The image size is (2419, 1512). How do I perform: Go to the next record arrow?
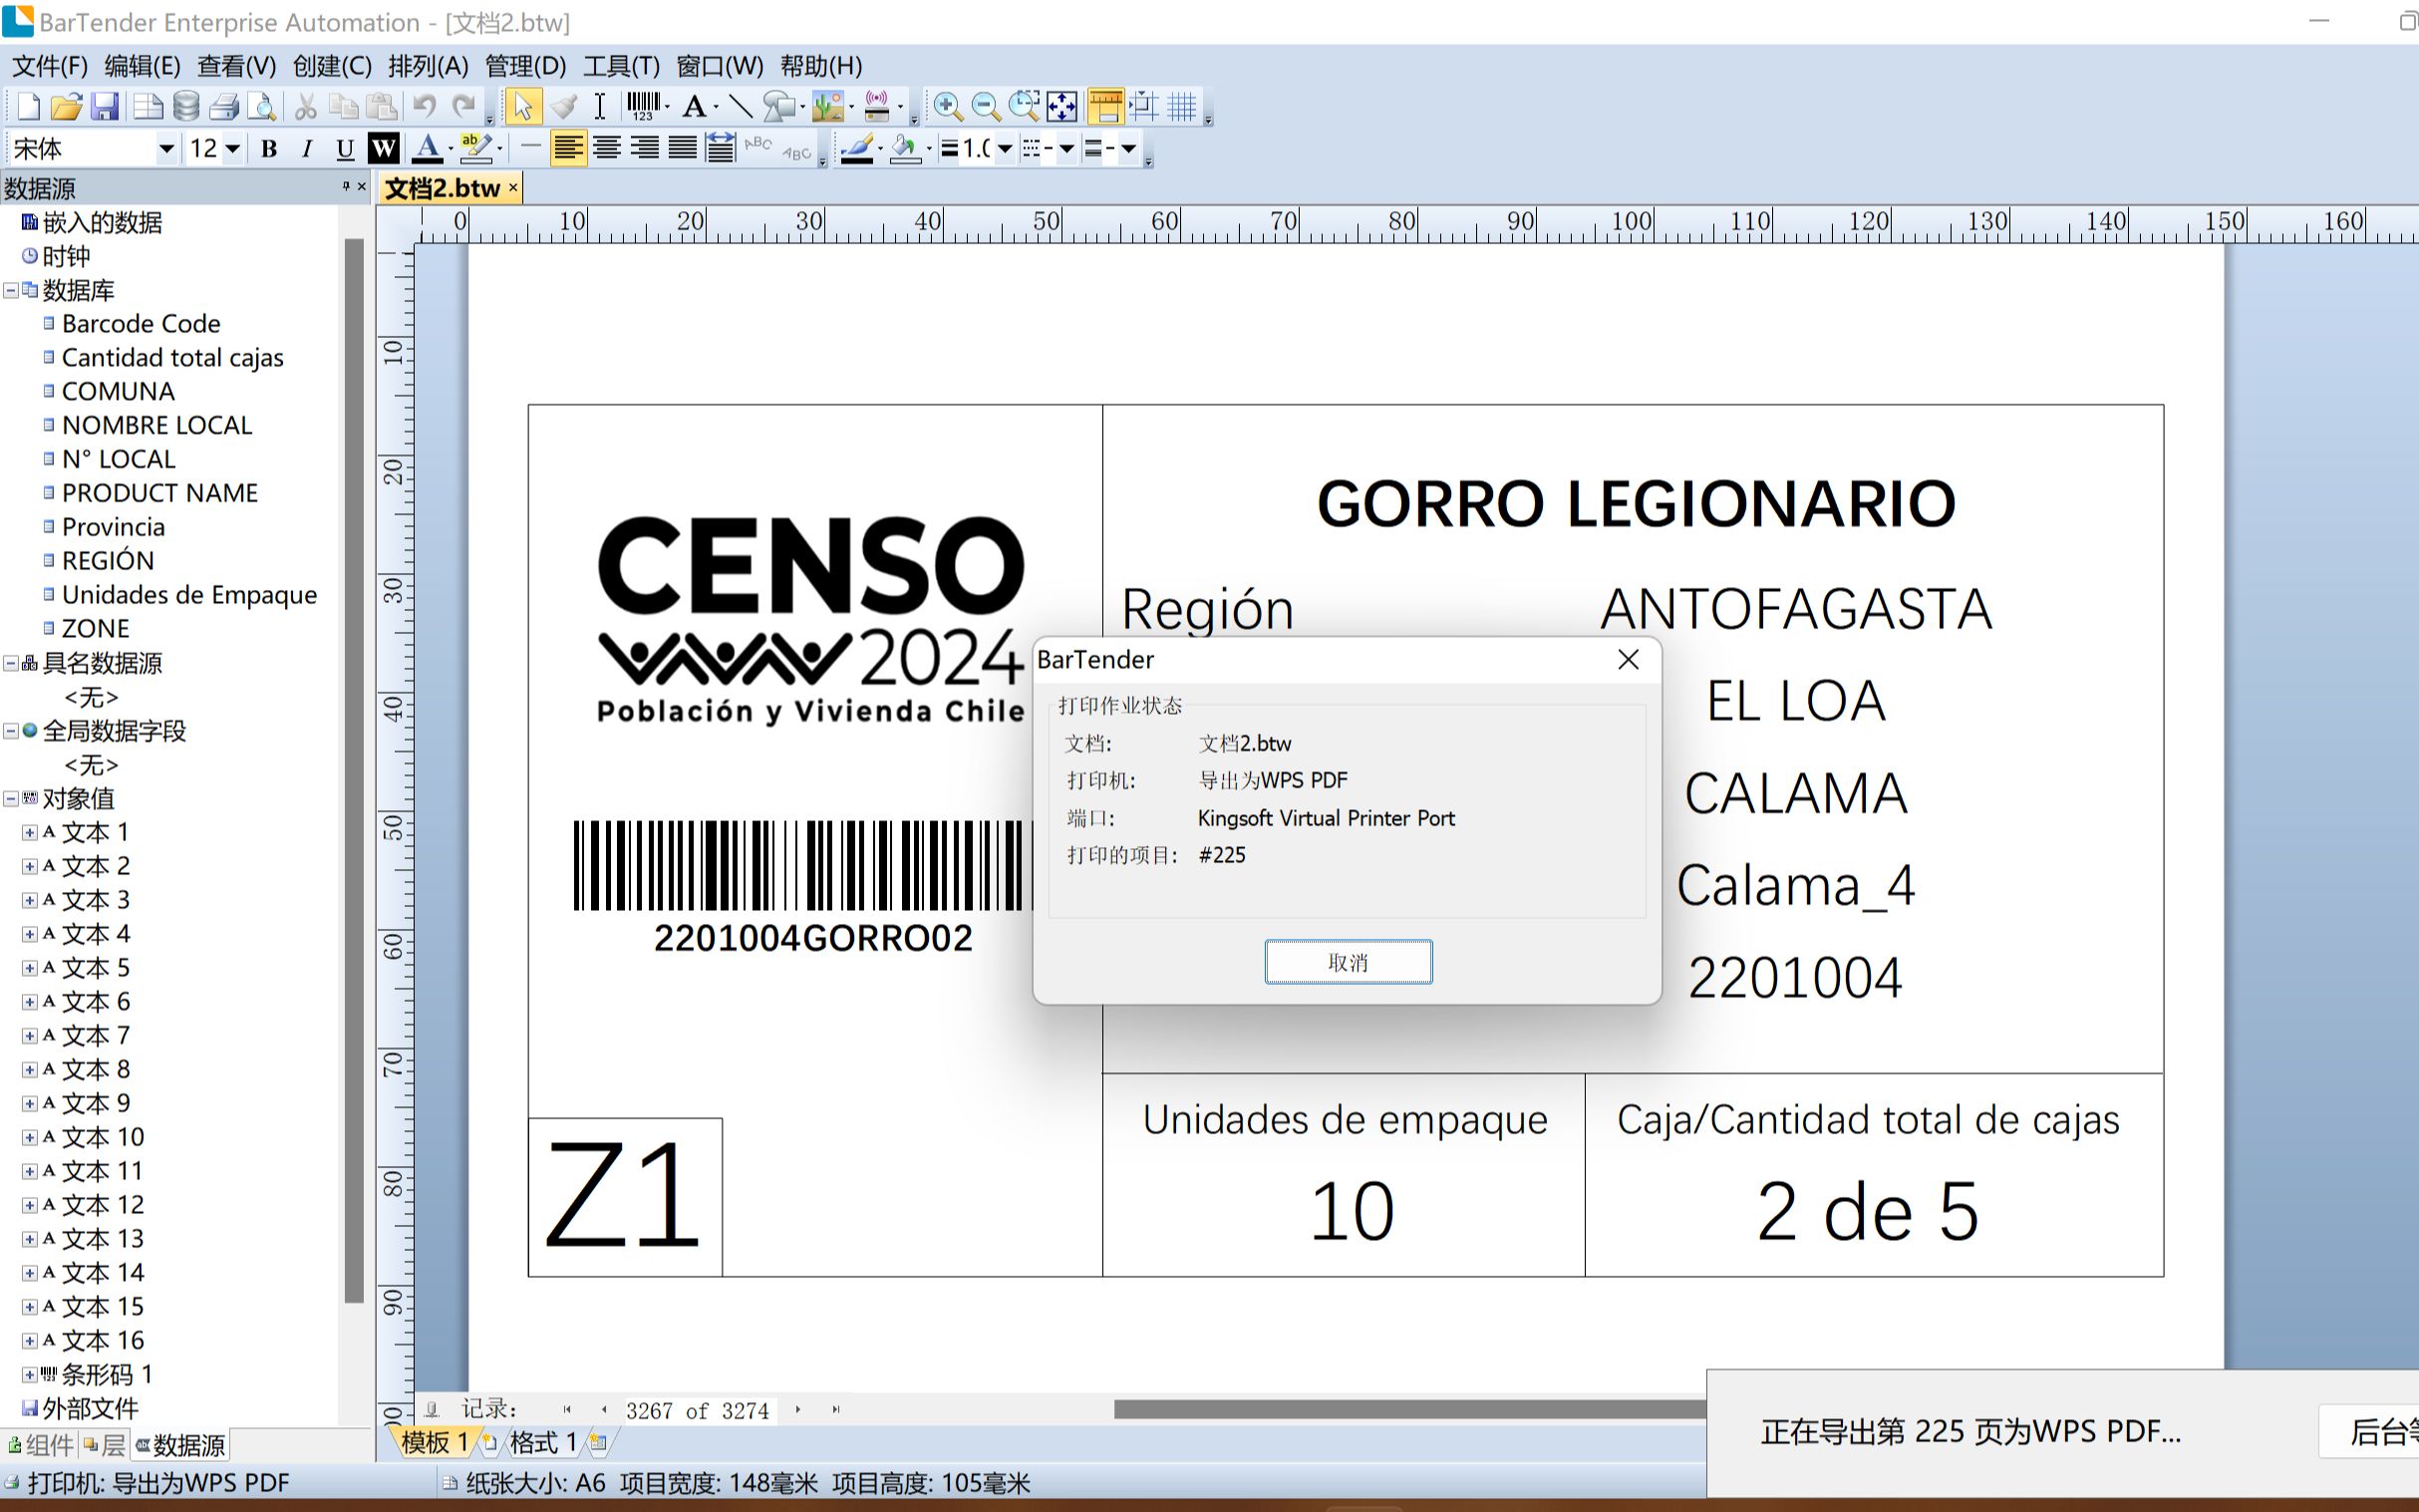pyautogui.click(x=798, y=1409)
